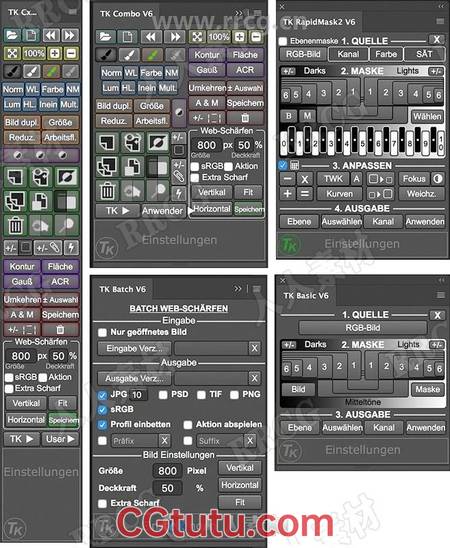Select the black brush icon in TK Combo V6
The image size is (450, 548).
click(106, 54)
